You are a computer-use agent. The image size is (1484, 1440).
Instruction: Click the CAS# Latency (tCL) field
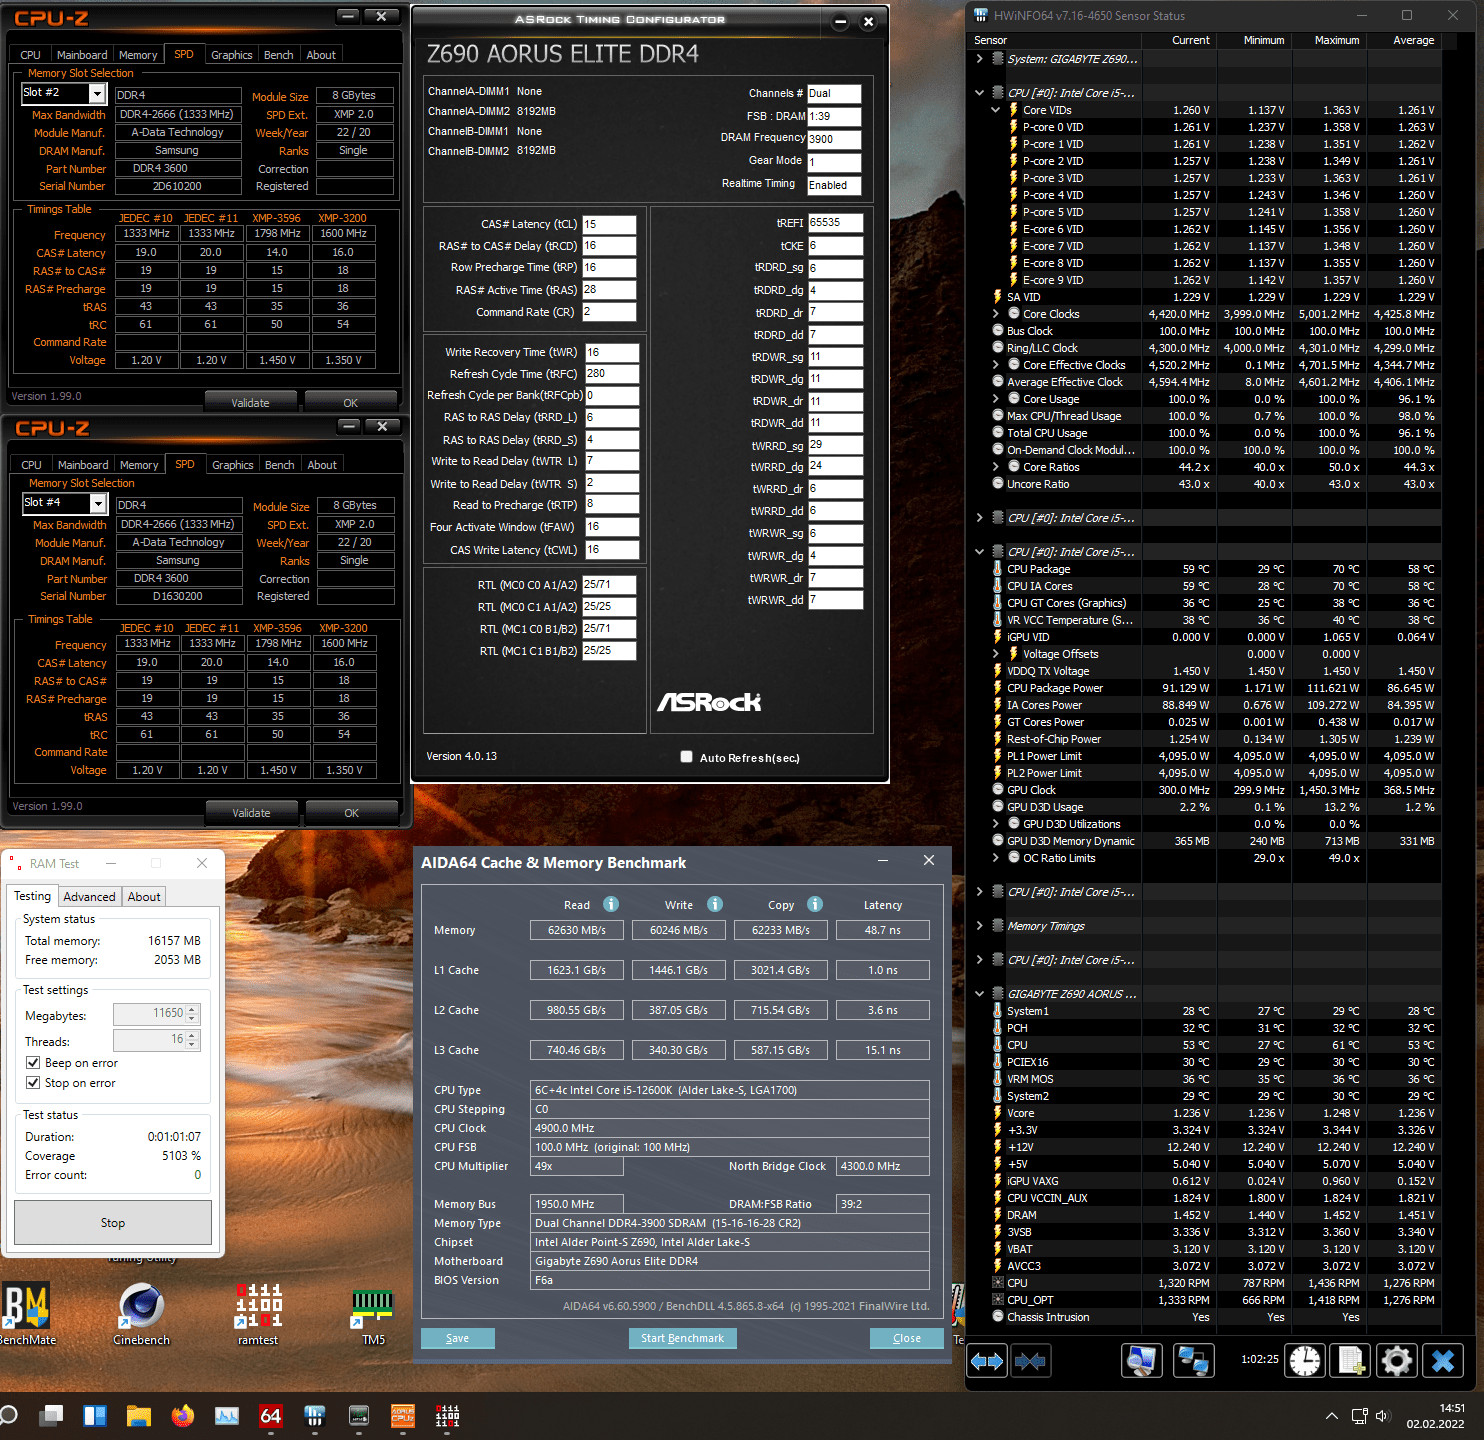pos(609,225)
